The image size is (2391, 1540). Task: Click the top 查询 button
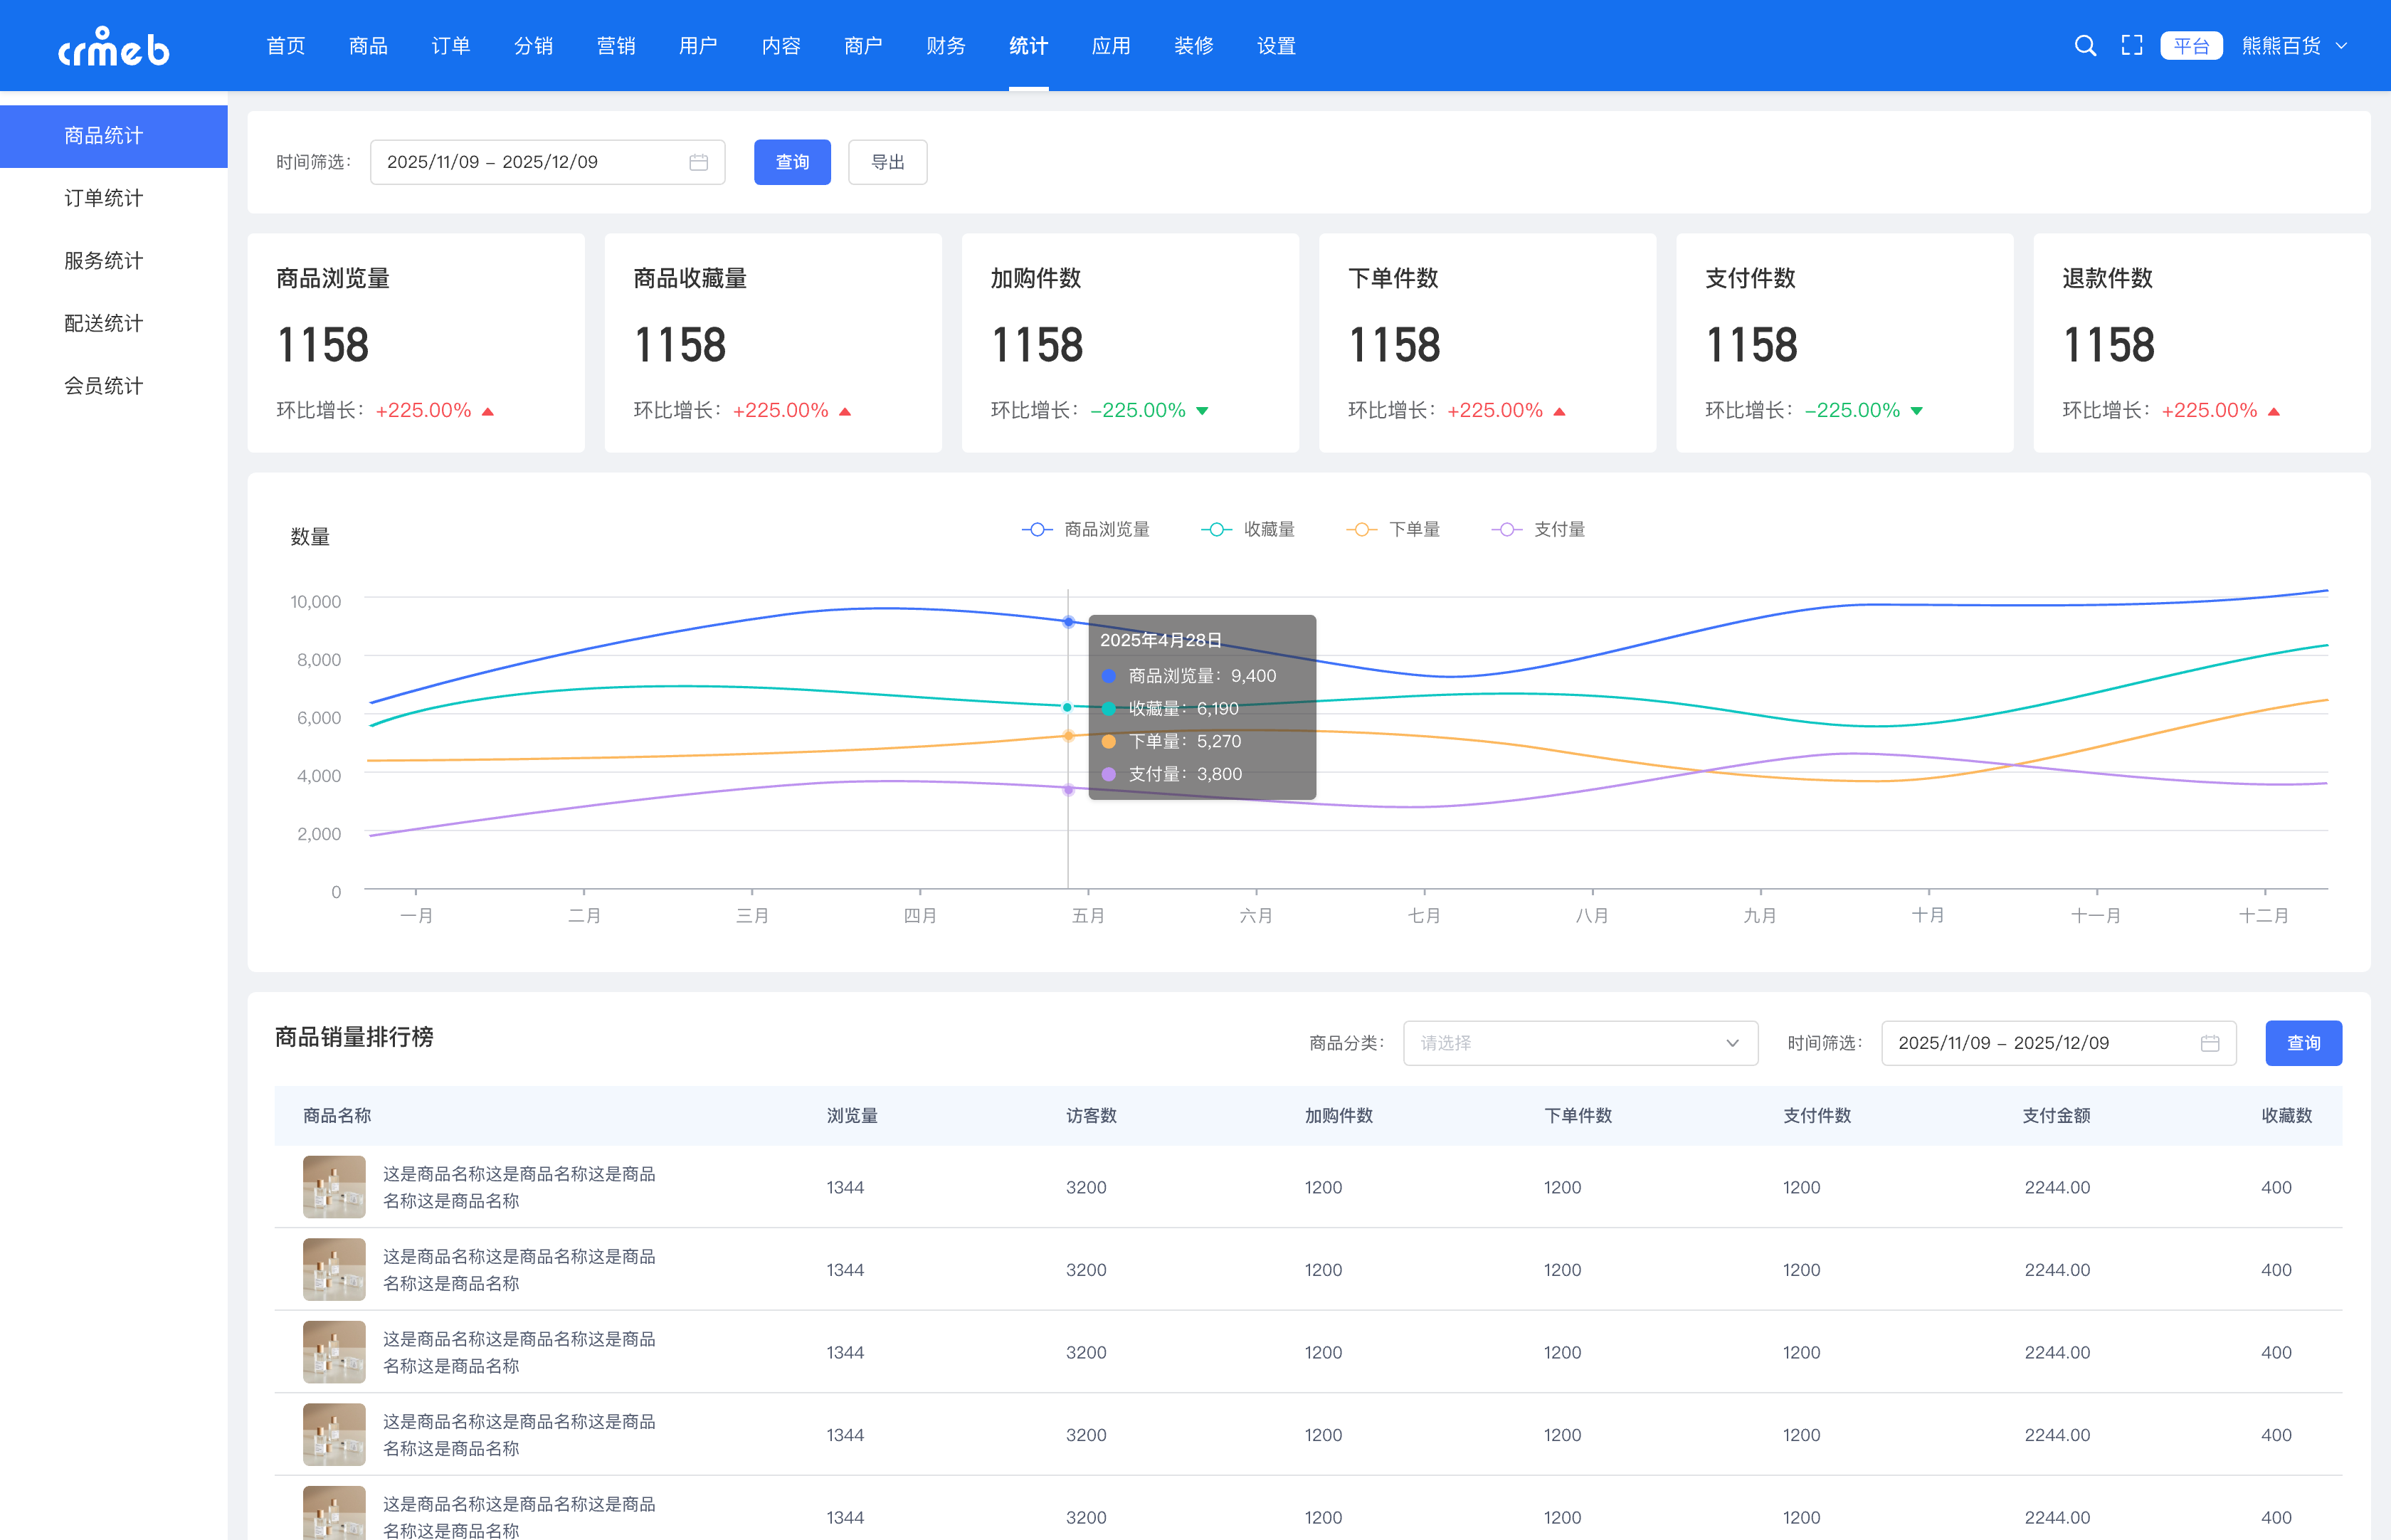pos(791,162)
